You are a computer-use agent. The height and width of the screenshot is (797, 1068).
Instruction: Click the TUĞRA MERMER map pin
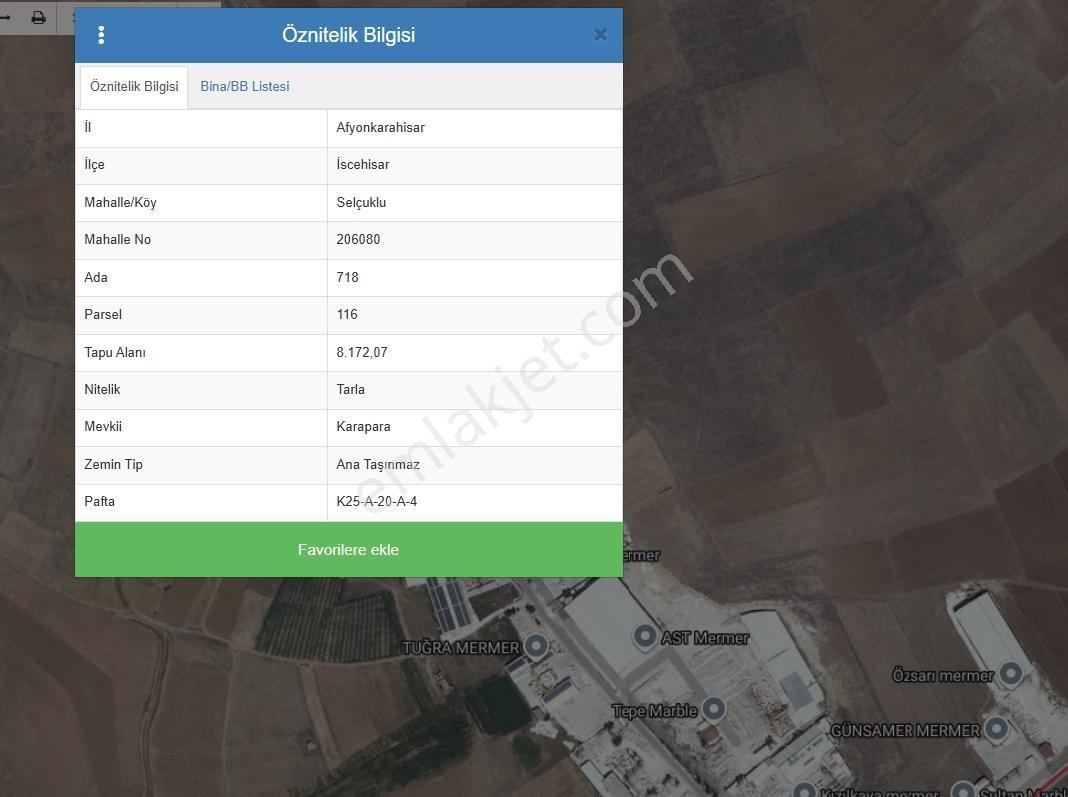[537, 646]
